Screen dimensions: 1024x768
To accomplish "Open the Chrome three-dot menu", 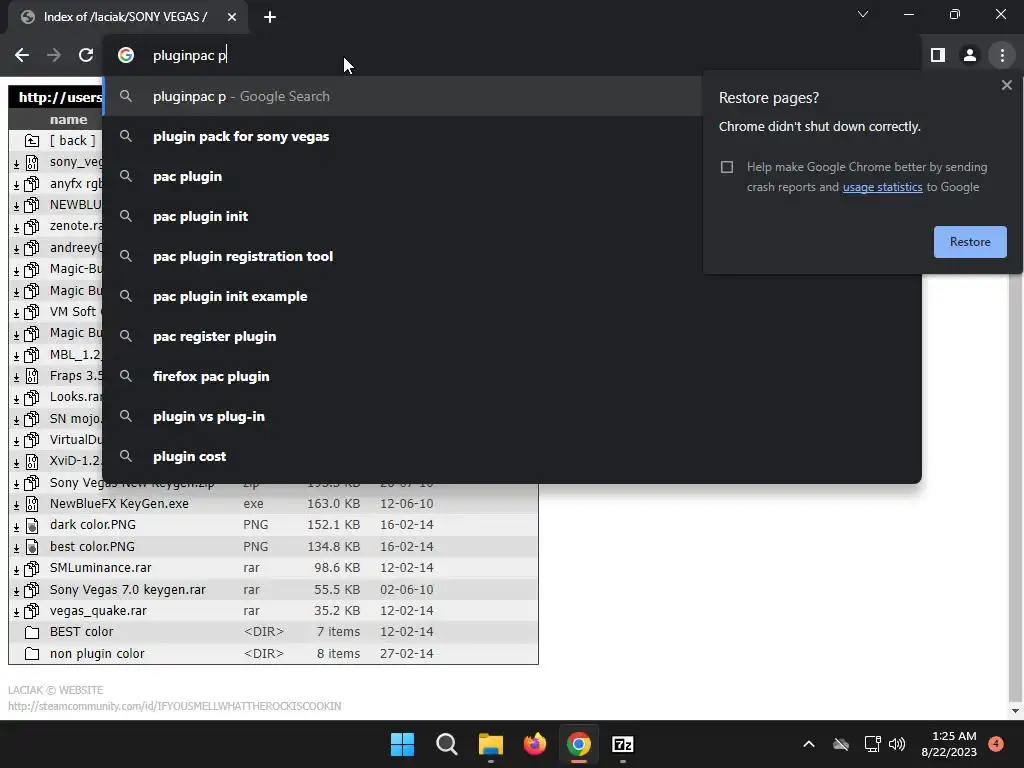I will tap(1002, 56).
